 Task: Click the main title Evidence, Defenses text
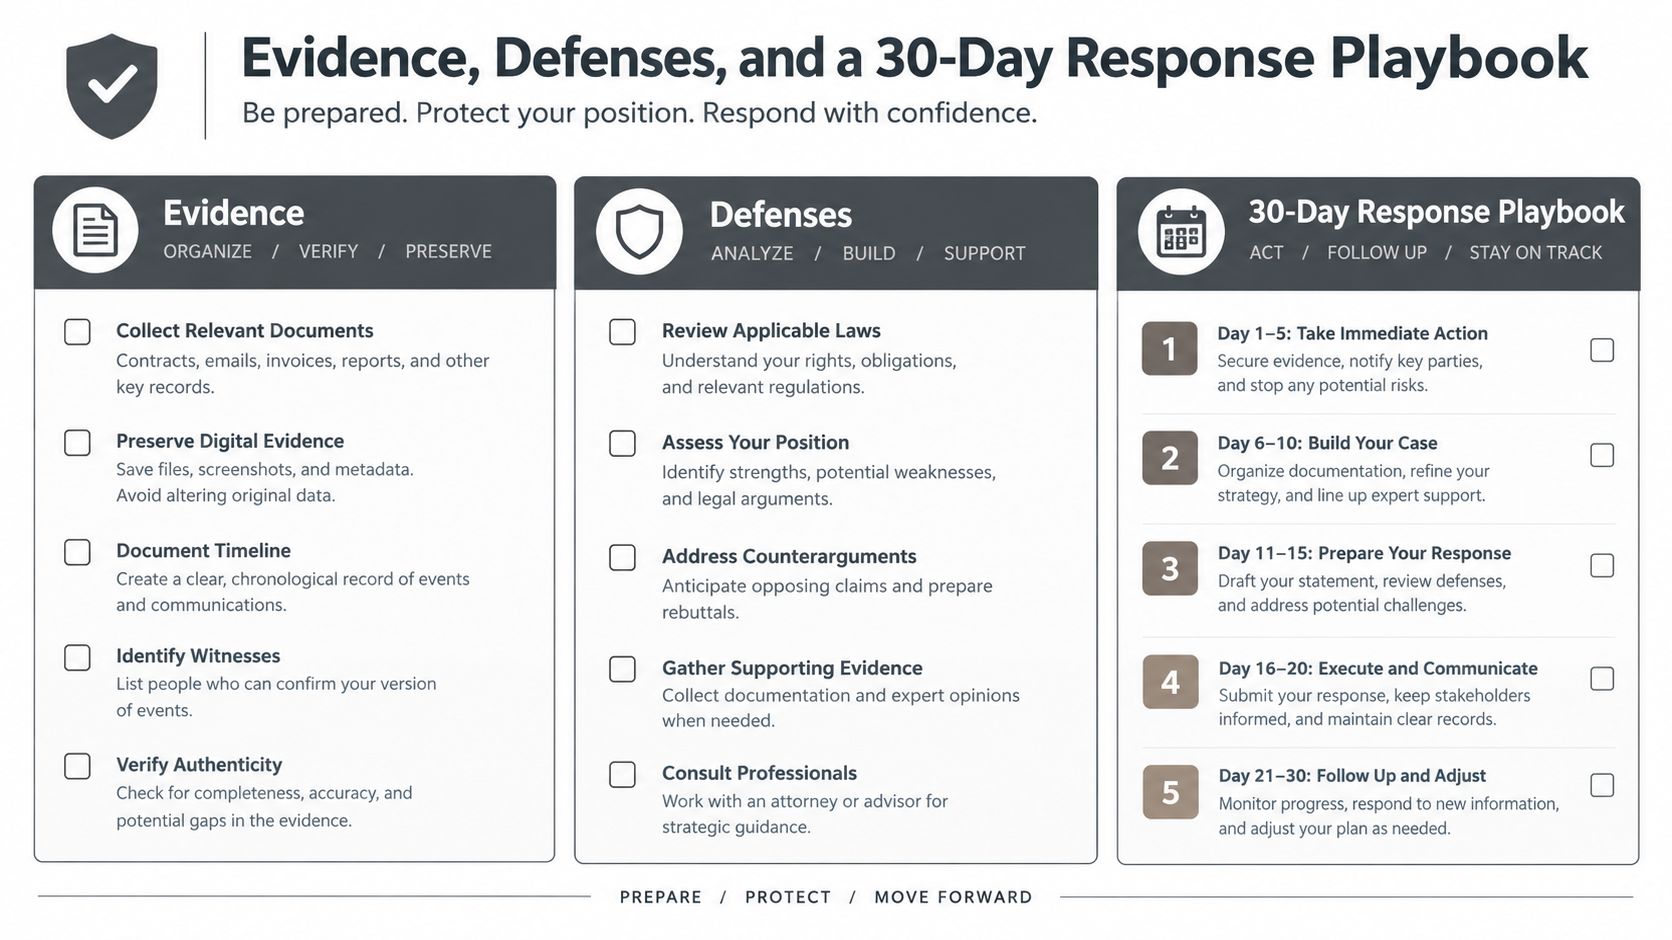point(914,58)
